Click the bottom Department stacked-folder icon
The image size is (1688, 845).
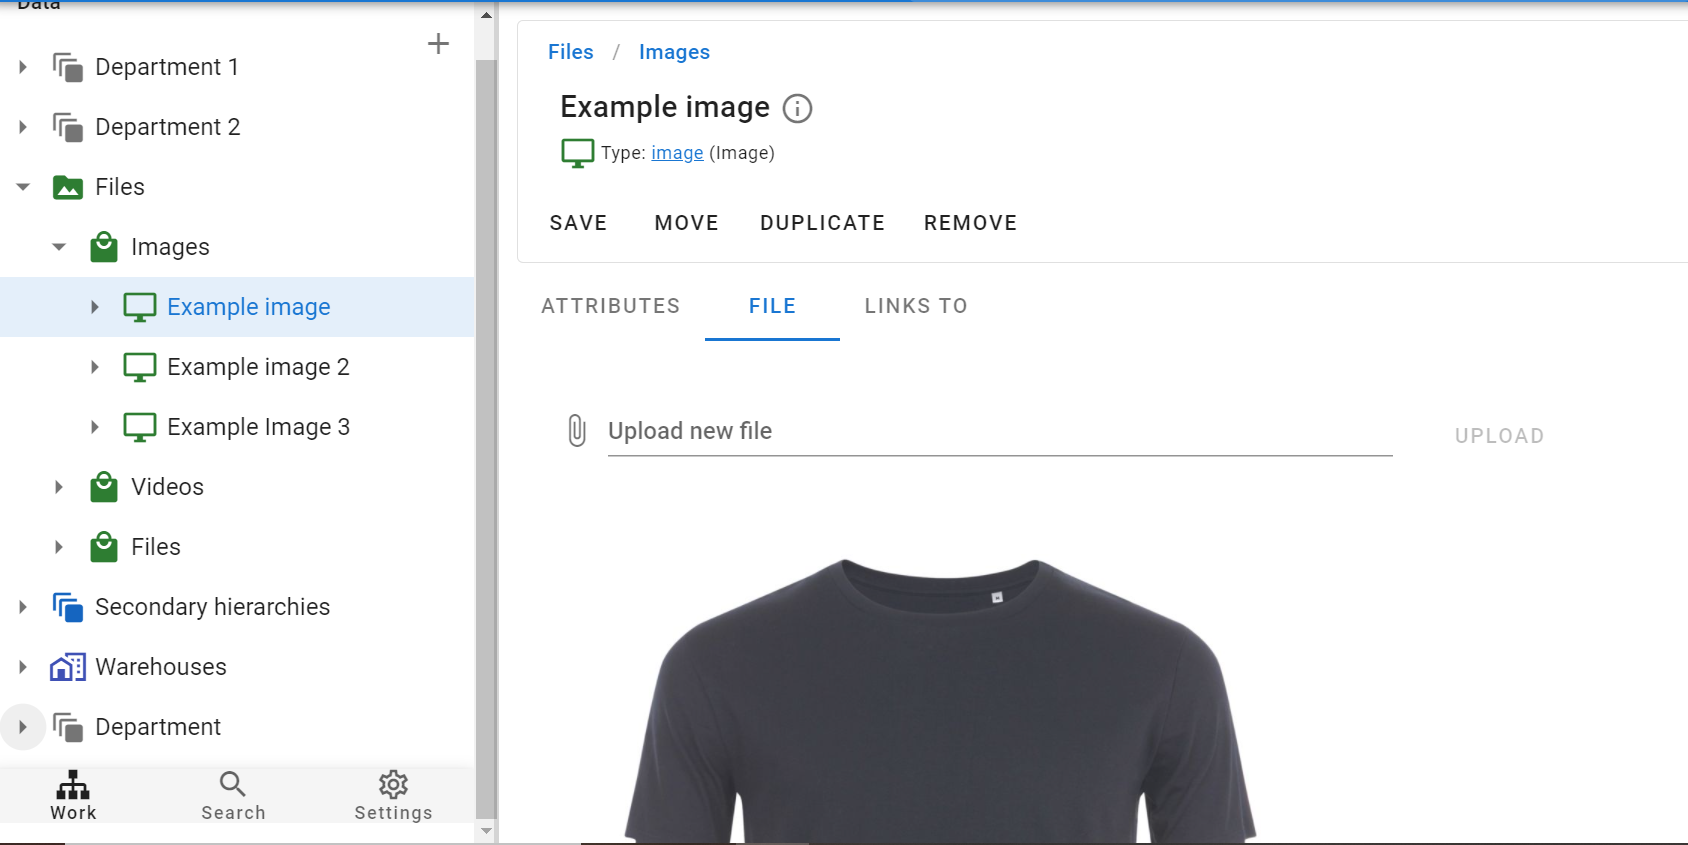click(x=67, y=727)
